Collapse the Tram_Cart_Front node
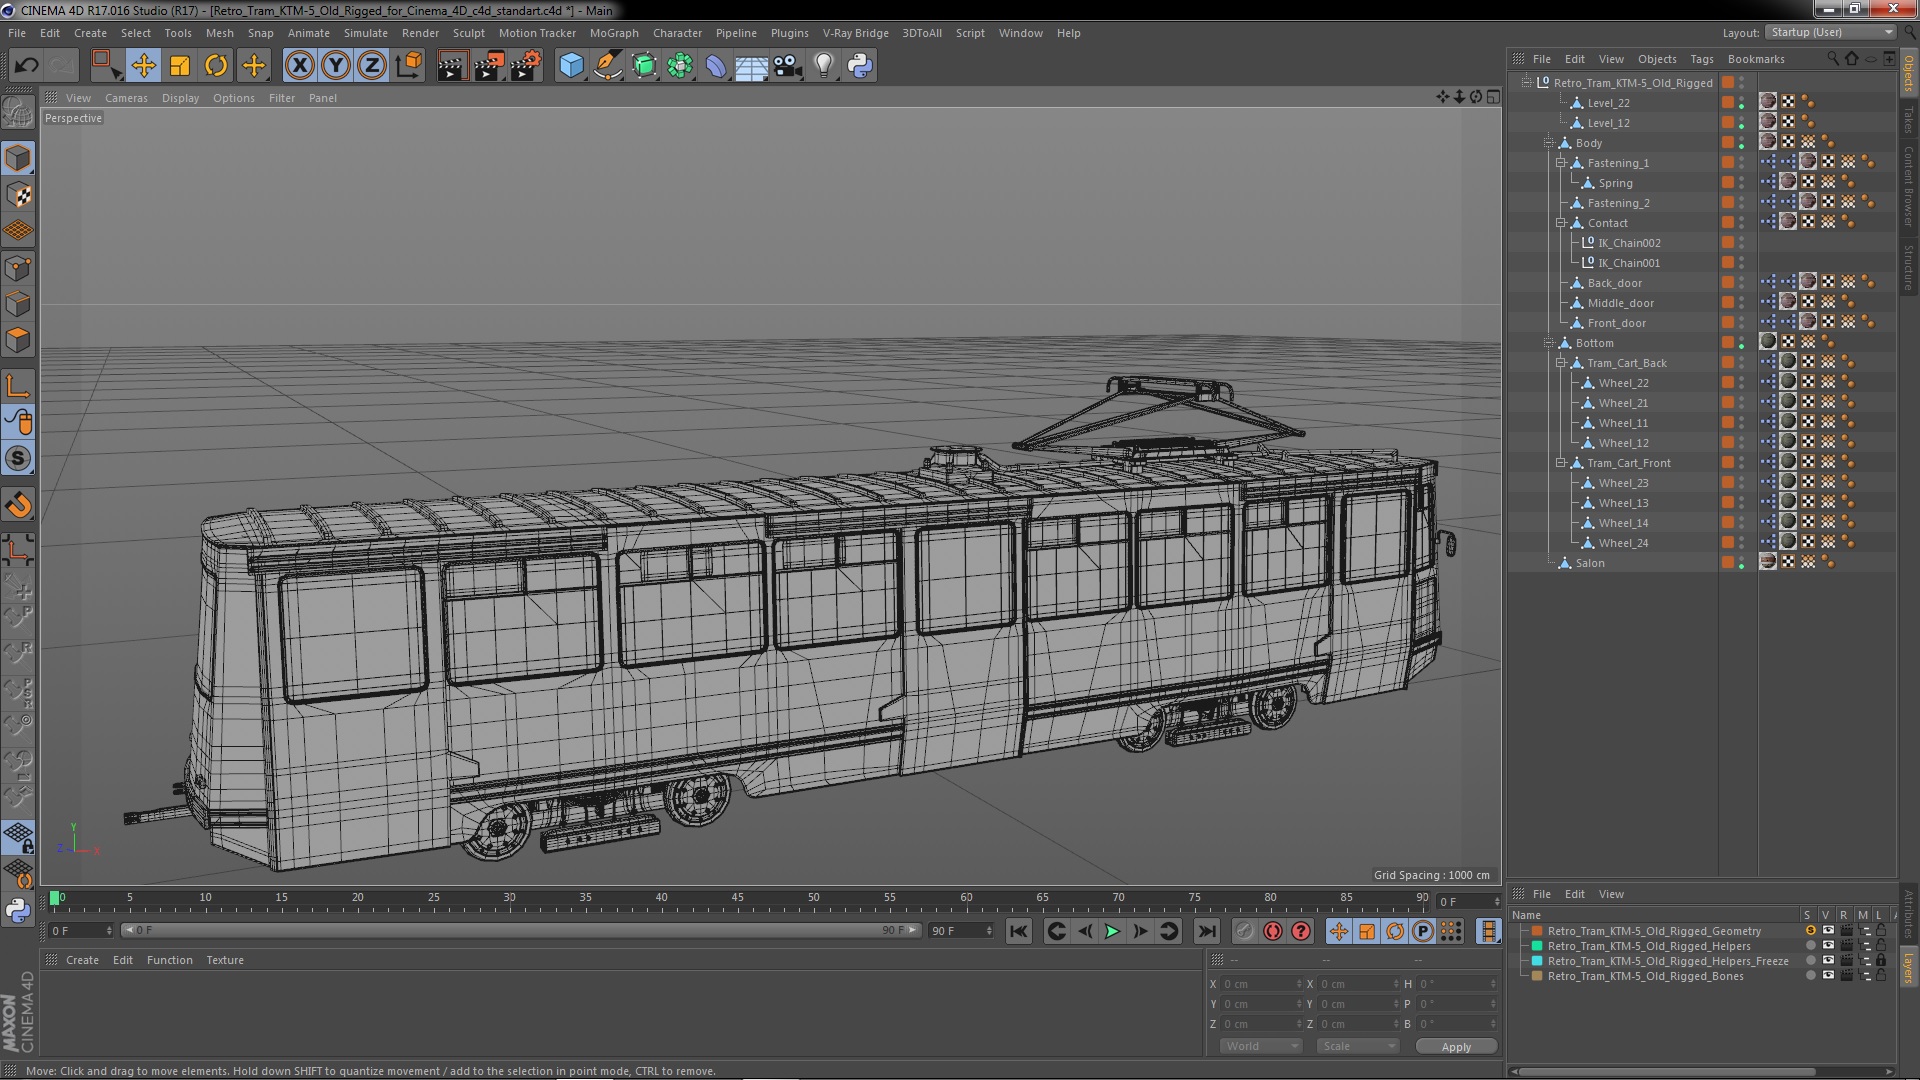 (x=1560, y=463)
